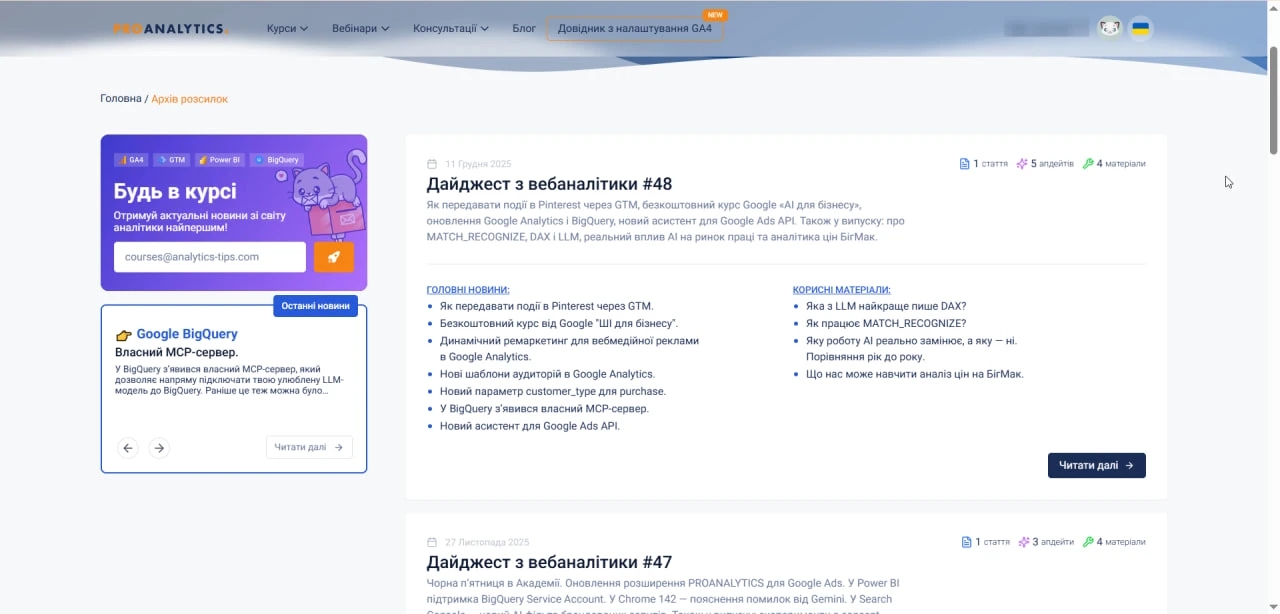The height and width of the screenshot is (614, 1280).
Task: Click Головна breadcrumb link
Action: (x=121, y=99)
